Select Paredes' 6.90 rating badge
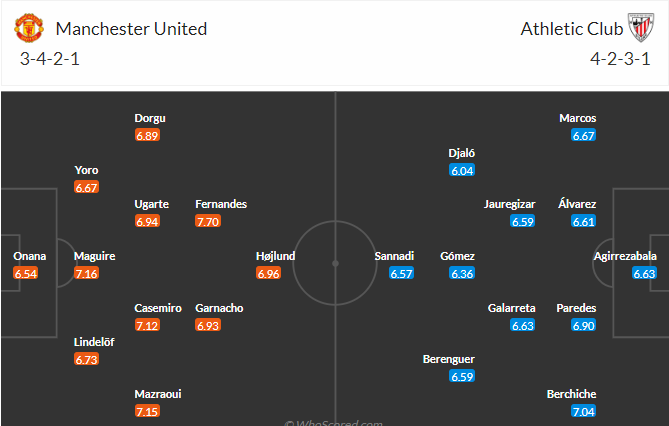 [x=583, y=326]
